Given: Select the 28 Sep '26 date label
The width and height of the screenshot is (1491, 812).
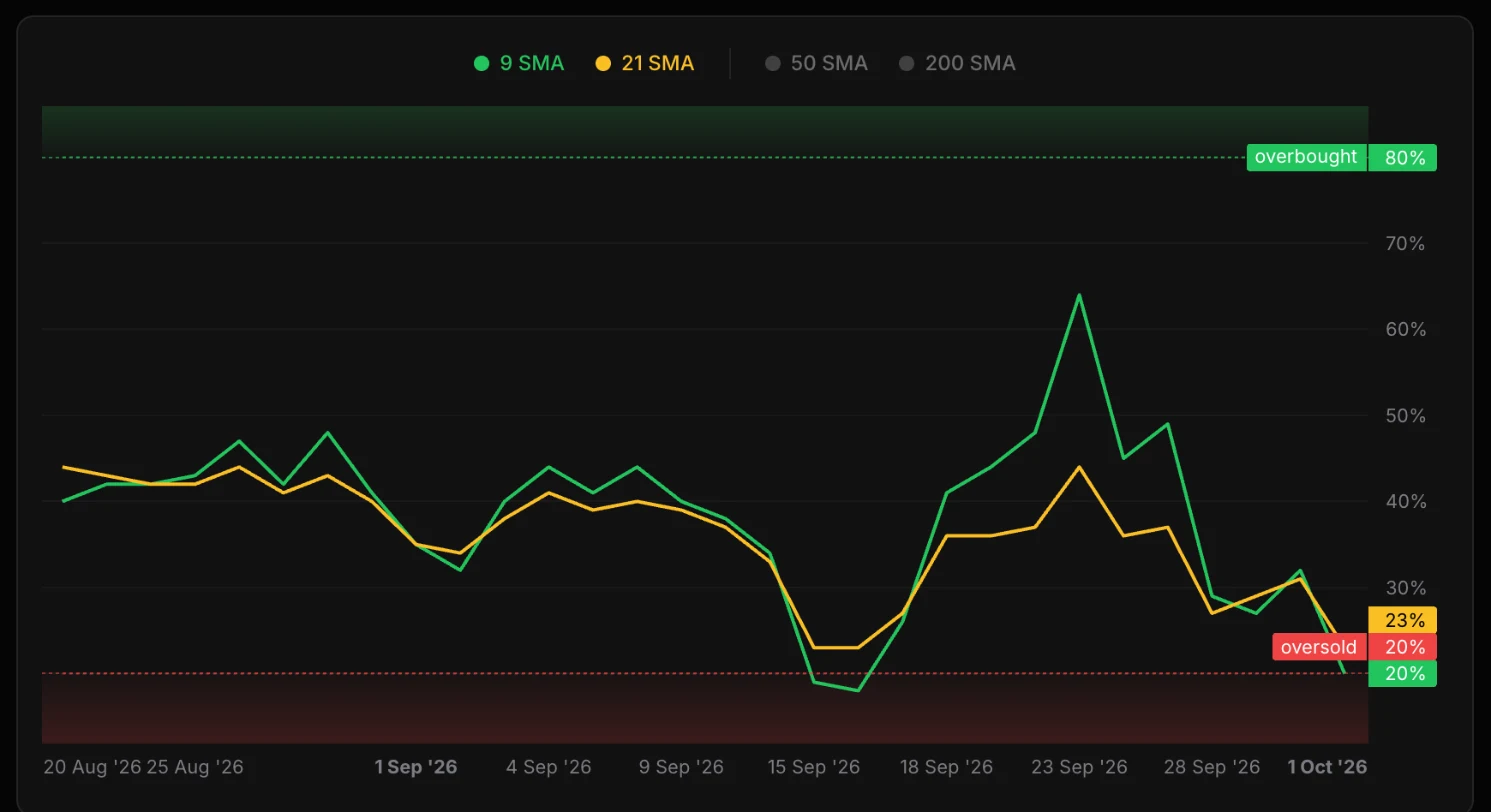Looking at the screenshot, I should coord(1212,767).
